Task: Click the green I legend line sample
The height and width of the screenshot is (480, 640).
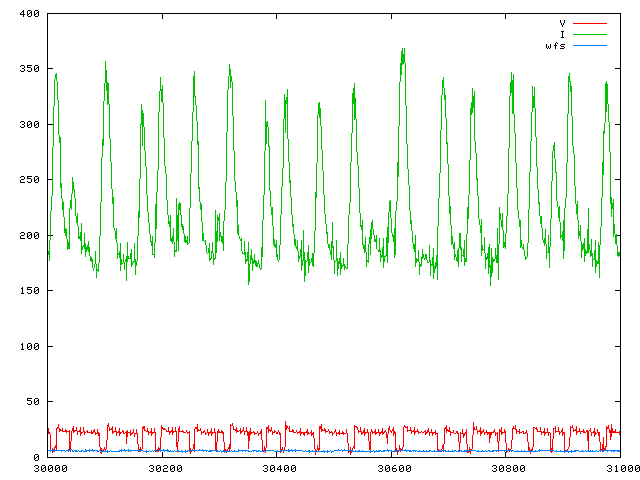Action: point(590,34)
